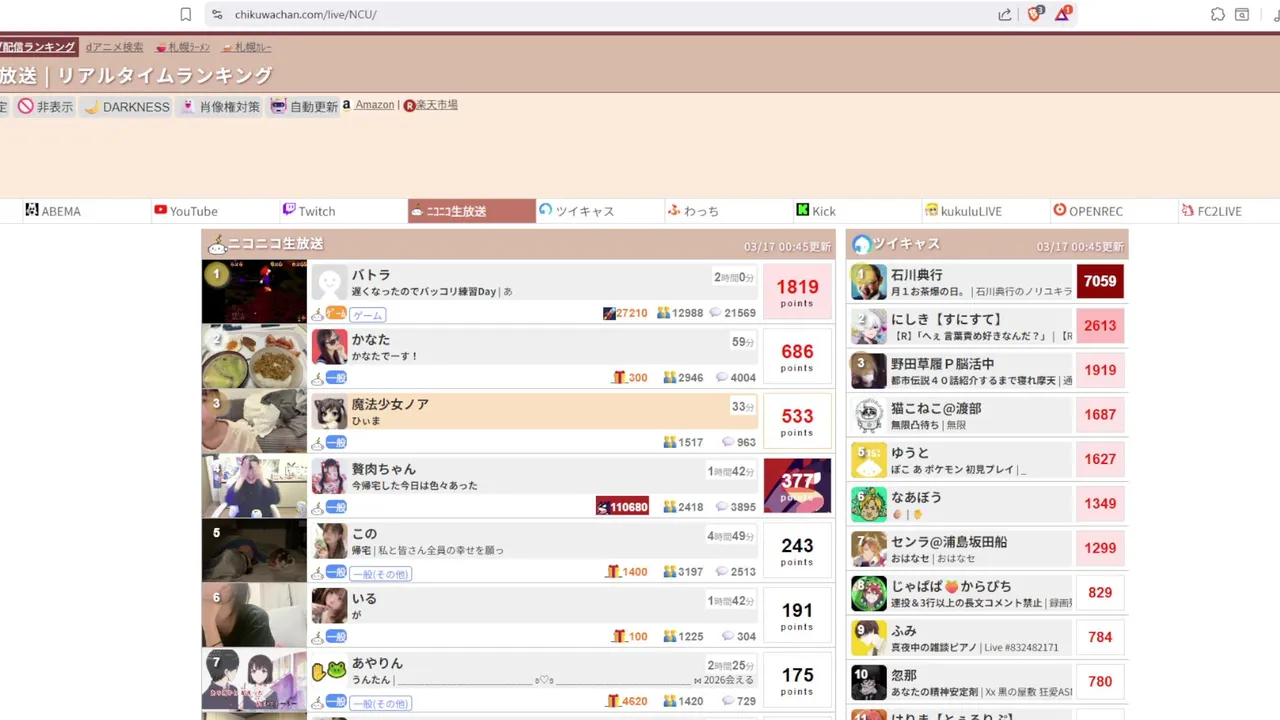Select the ニコニコ生放送 tab
This screenshot has height=720, width=1280.
[472, 211]
